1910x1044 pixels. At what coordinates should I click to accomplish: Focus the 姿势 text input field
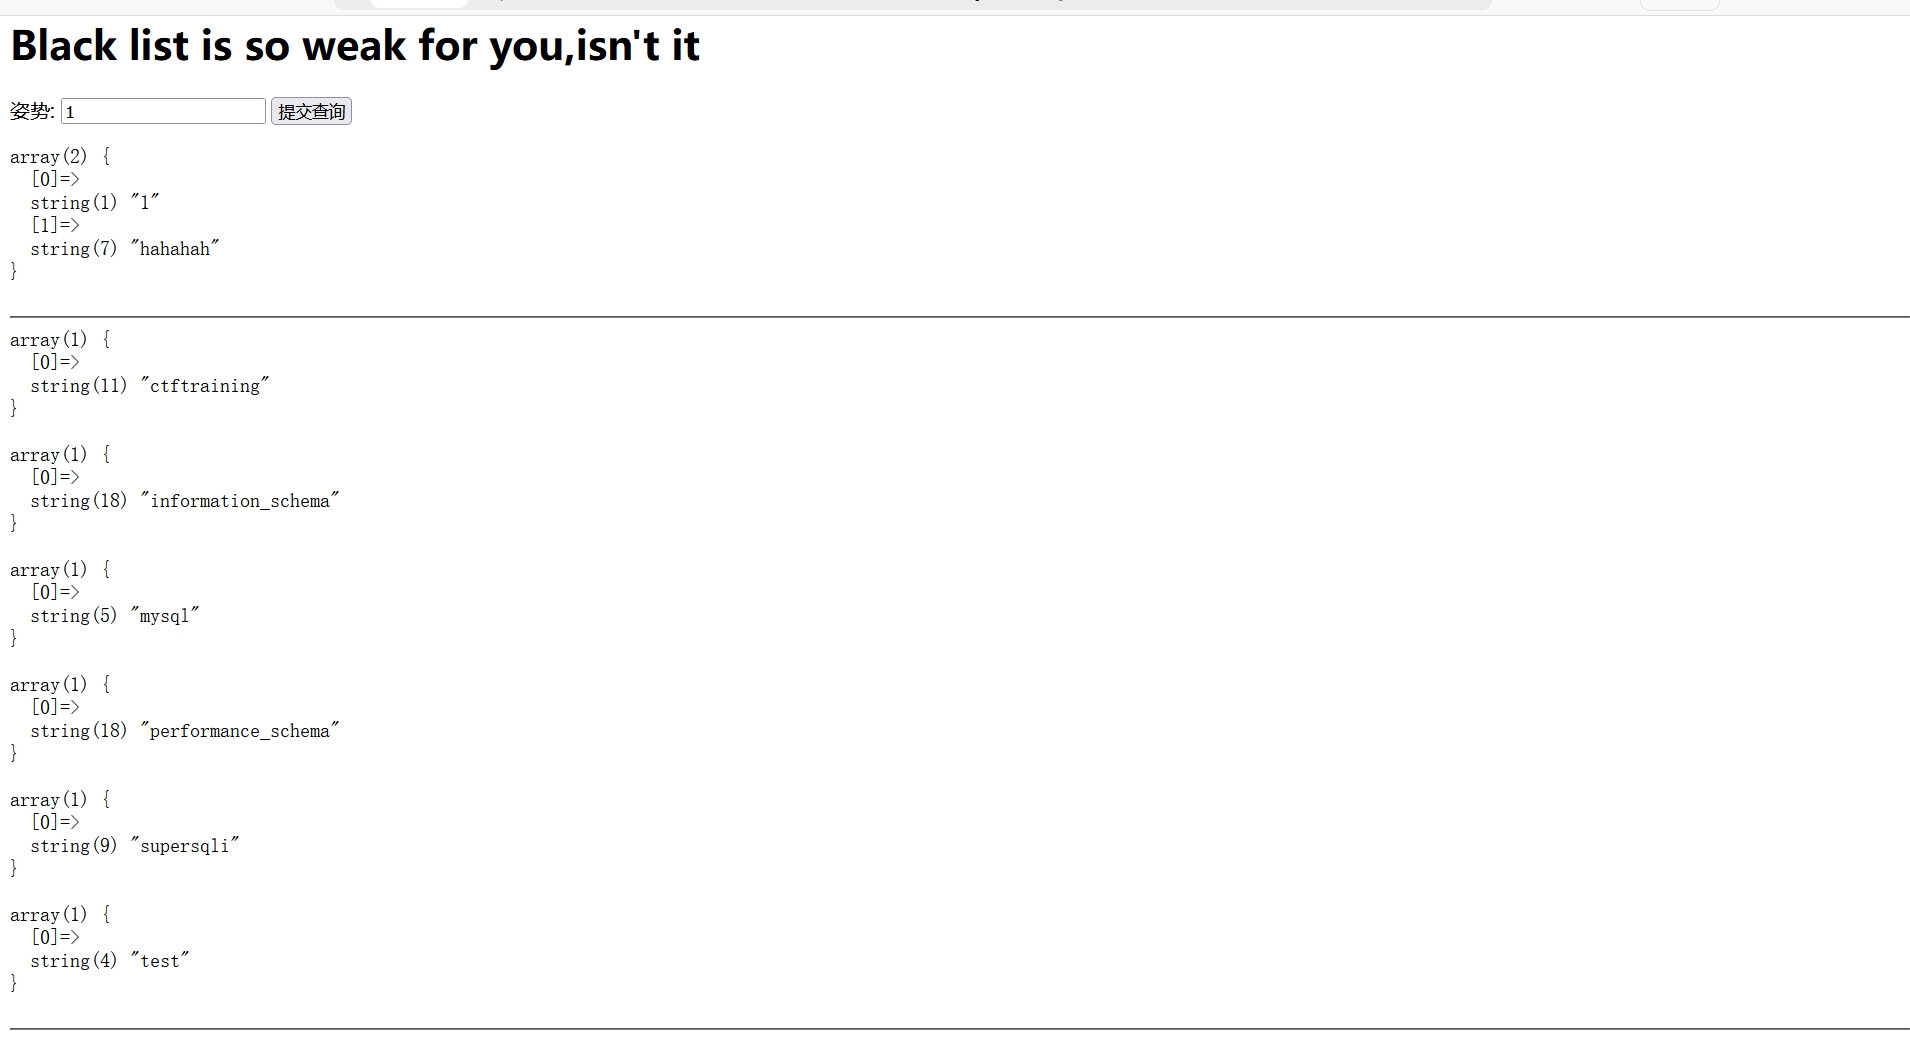[163, 111]
